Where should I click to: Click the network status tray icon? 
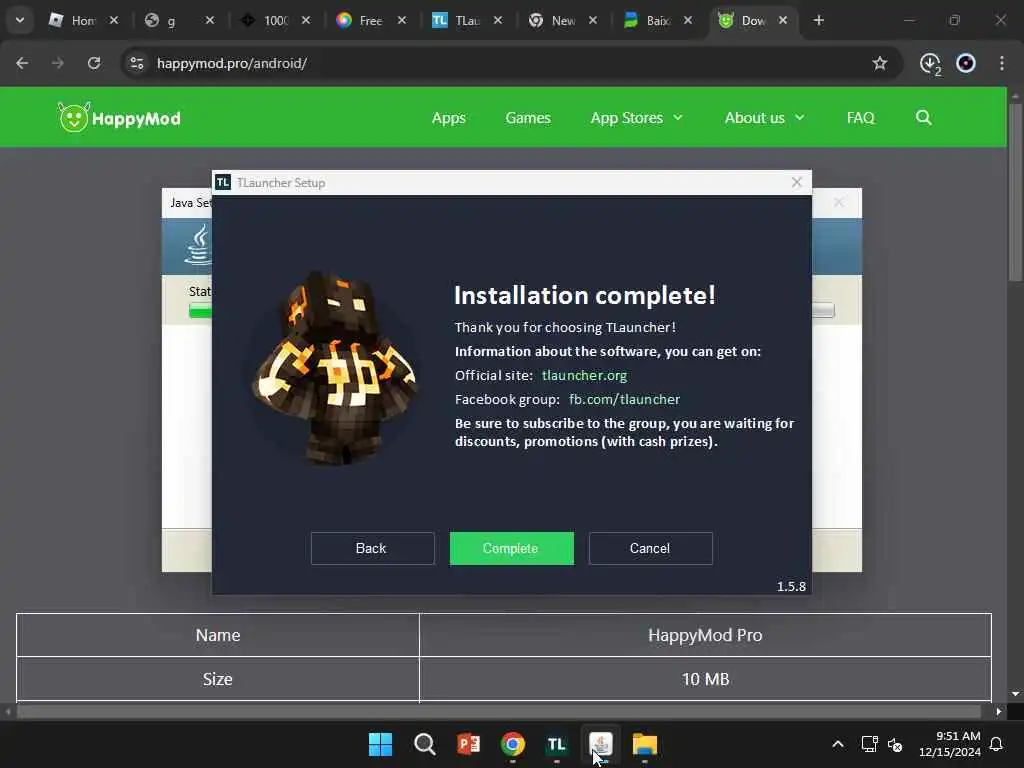click(x=869, y=744)
